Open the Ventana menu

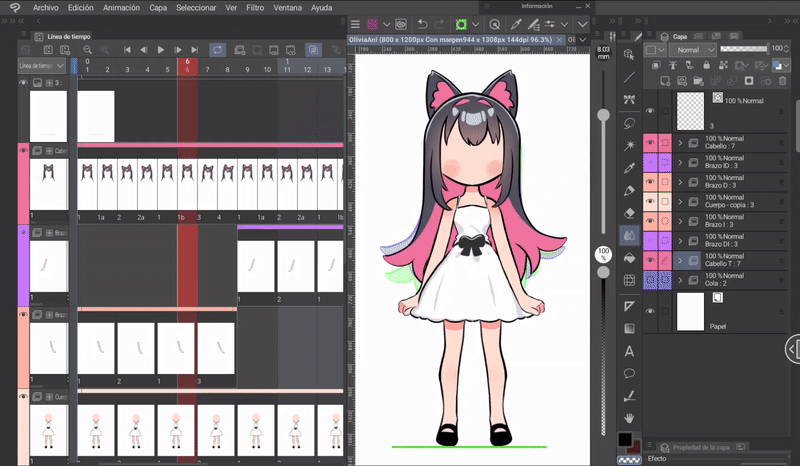pos(287,8)
